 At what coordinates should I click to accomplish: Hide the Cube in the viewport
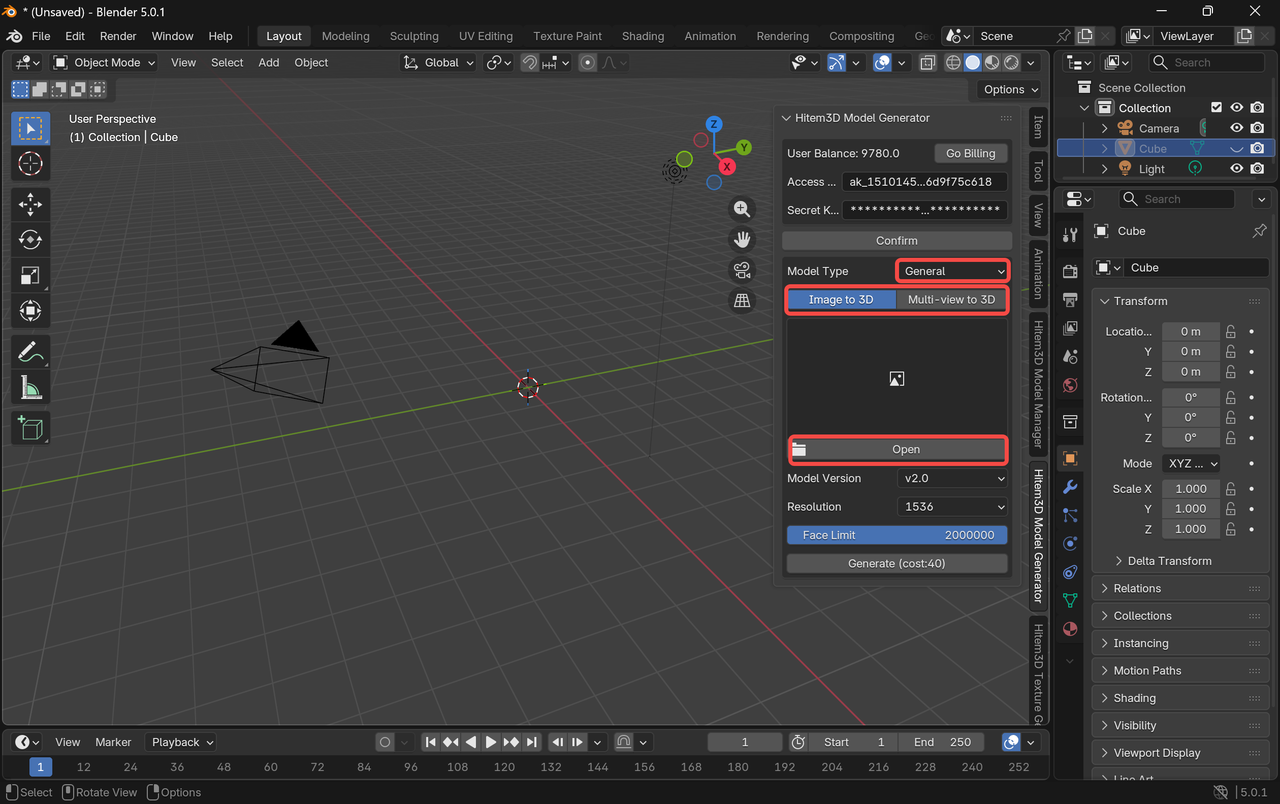coord(1236,147)
